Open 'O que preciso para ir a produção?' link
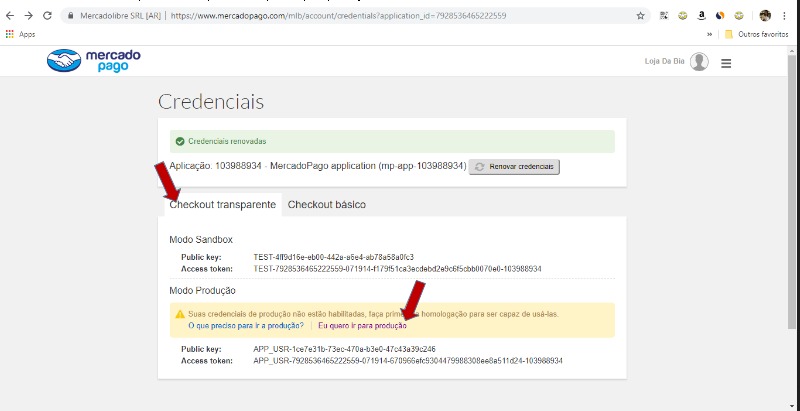The width and height of the screenshot is (800, 411). click(x=246, y=325)
